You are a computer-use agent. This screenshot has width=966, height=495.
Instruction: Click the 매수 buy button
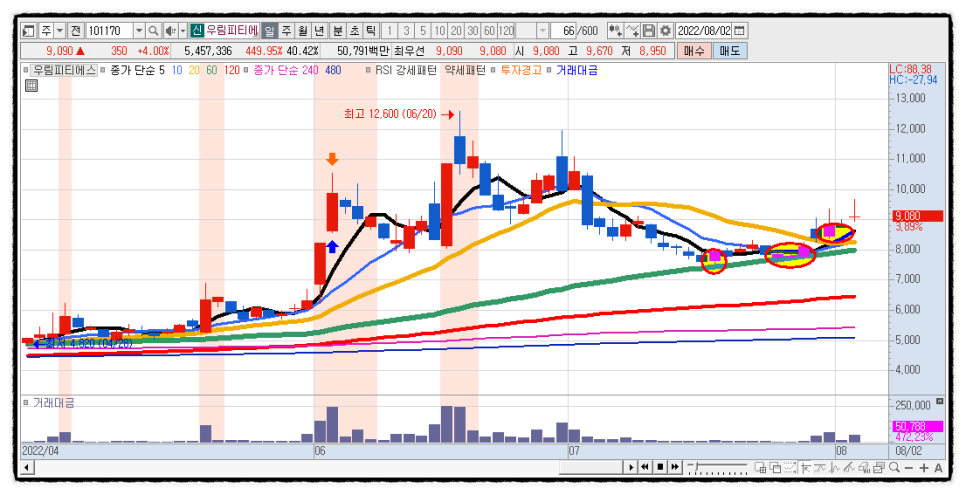(x=694, y=51)
